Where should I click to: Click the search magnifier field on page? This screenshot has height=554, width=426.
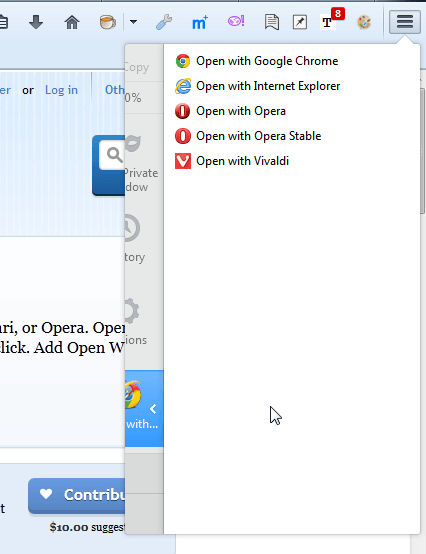coord(112,155)
